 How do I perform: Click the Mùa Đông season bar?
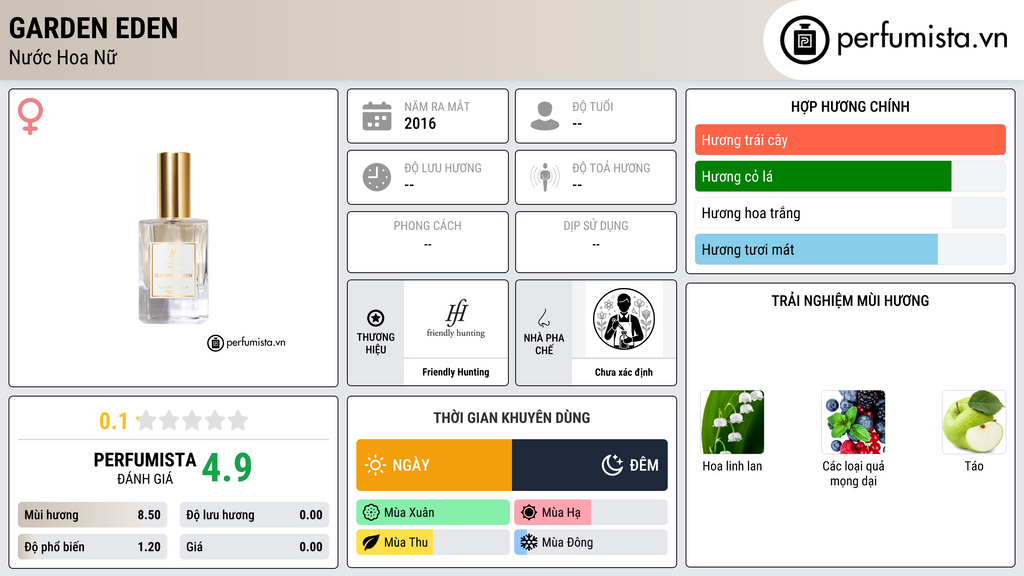(x=591, y=542)
